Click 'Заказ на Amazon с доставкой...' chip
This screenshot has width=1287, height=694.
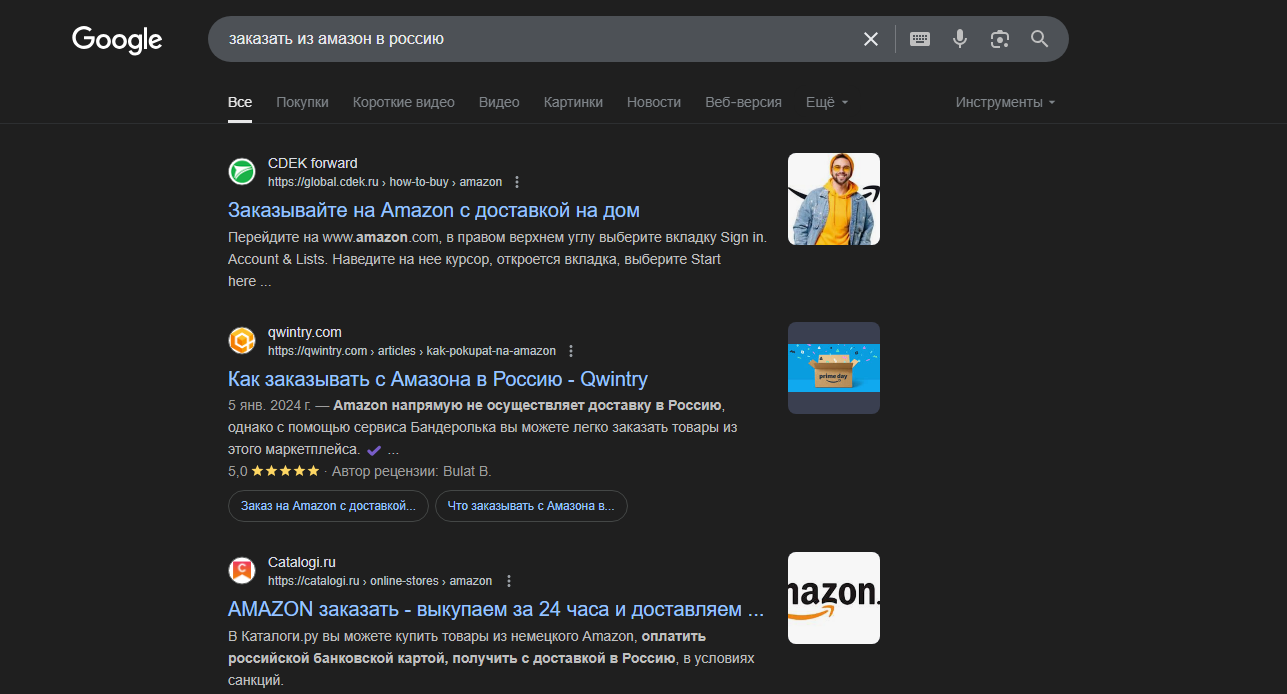pyautogui.click(x=328, y=506)
